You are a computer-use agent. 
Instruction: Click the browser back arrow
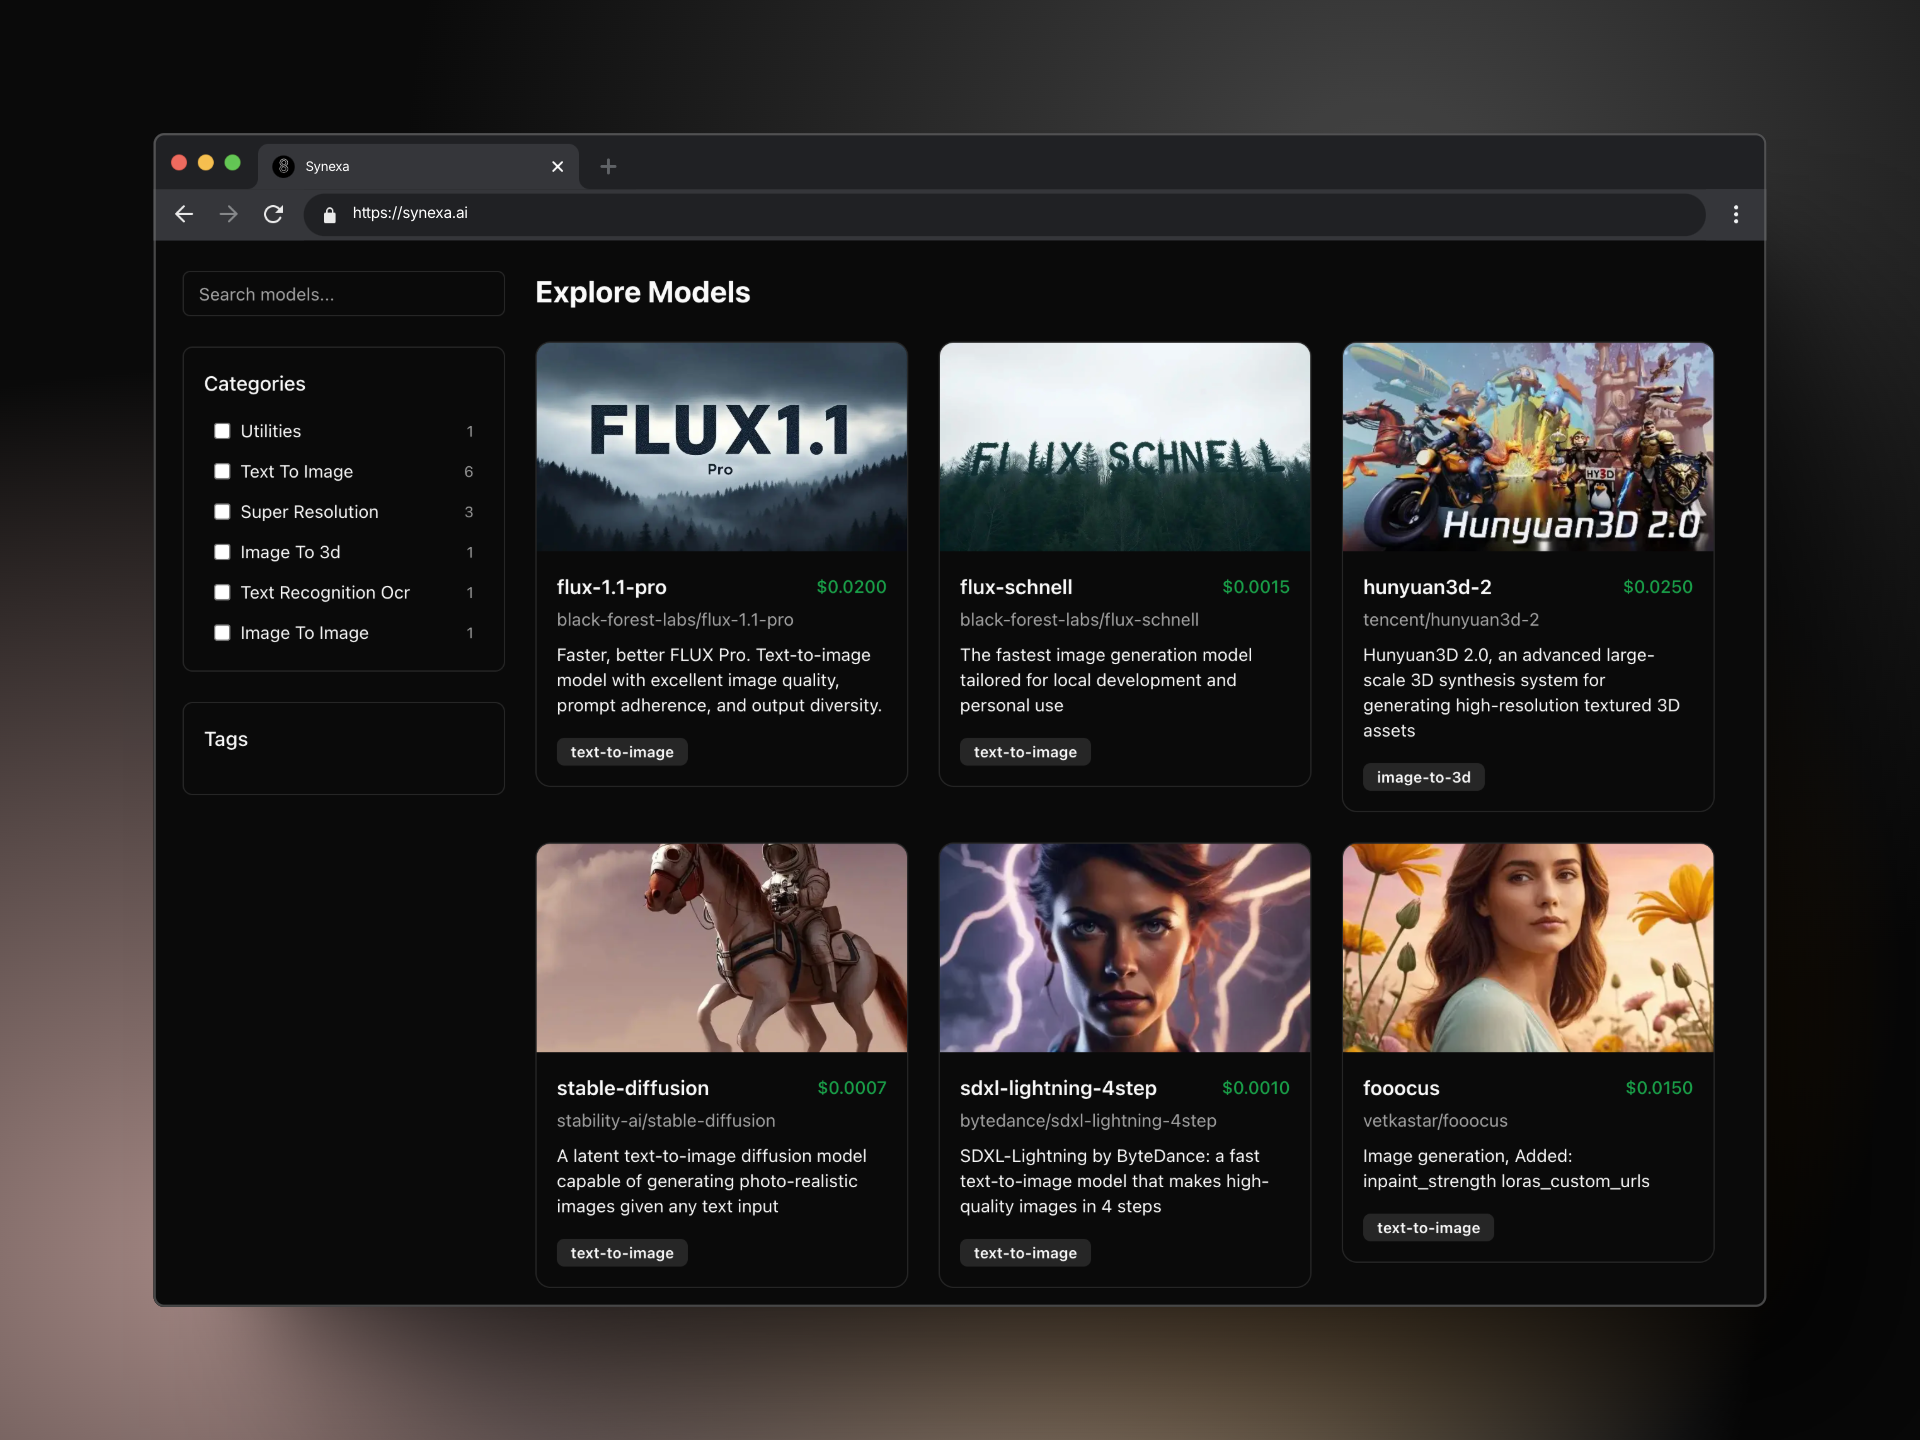tap(184, 214)
